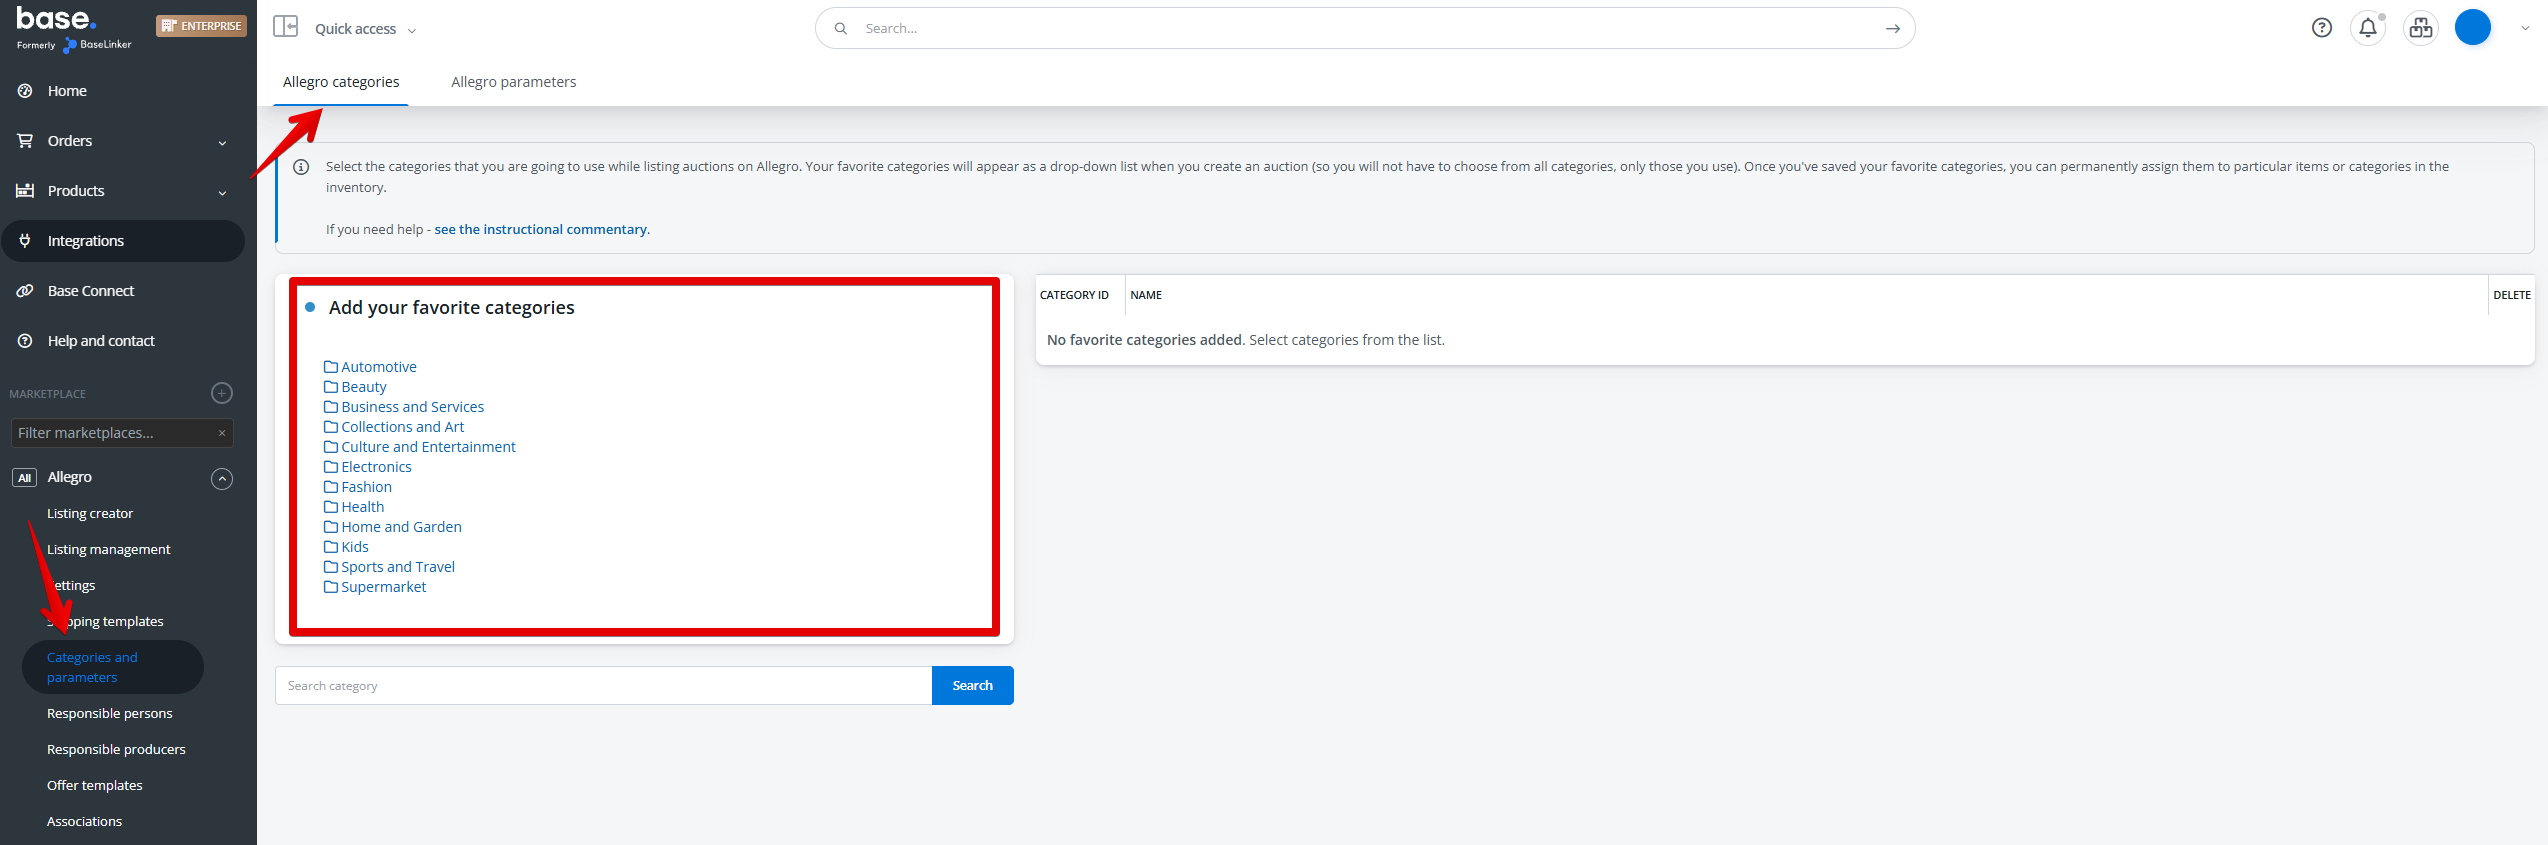Open the Electronics category folder
The width and height of the screenshot is (2548, 845).
pos(376,467)
